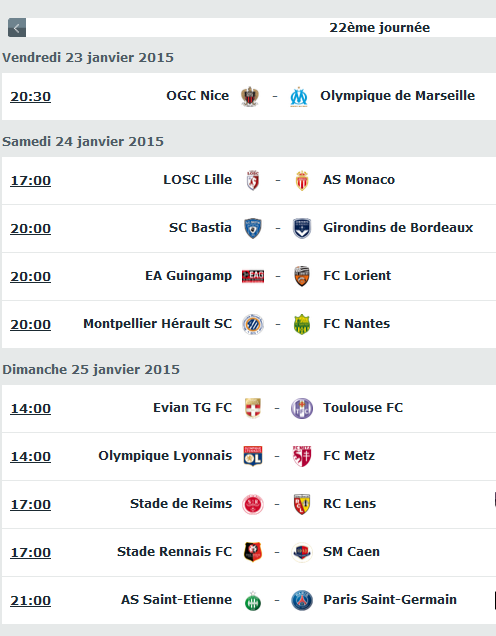This screenshot has width=496, height=636.
Task: Select the FC Metz team name
Action: [x=349, y=456]
